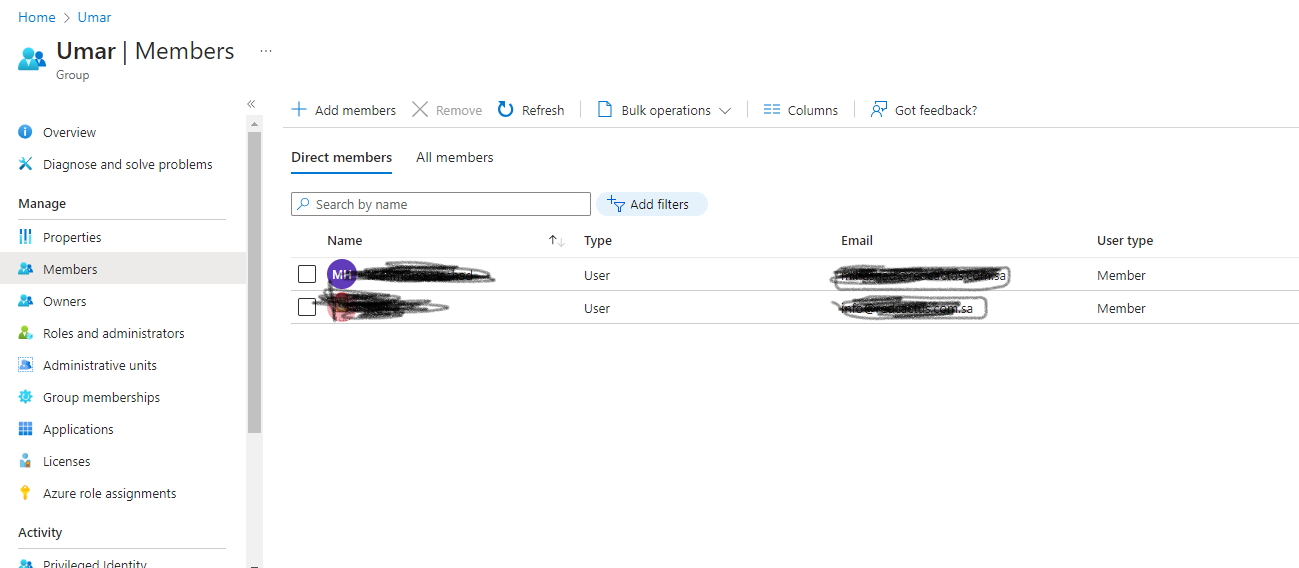This screenshot has width=1299, height=568.
Task: Click the Name column header
Action: 345,240
